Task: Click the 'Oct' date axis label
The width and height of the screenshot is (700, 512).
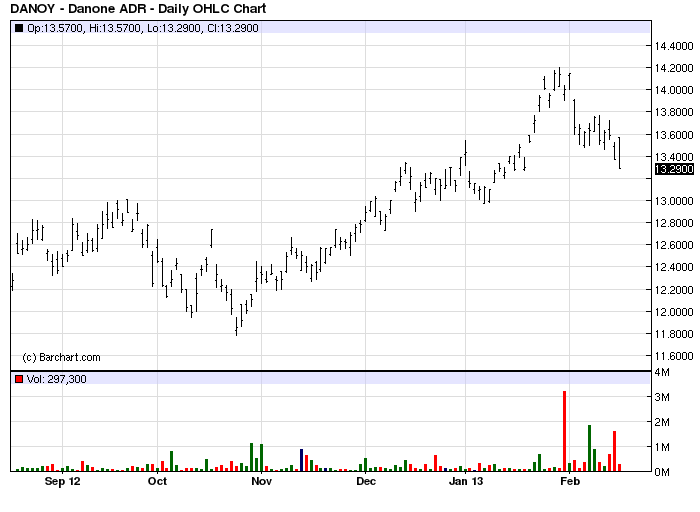Action: [x=158, y=481]
